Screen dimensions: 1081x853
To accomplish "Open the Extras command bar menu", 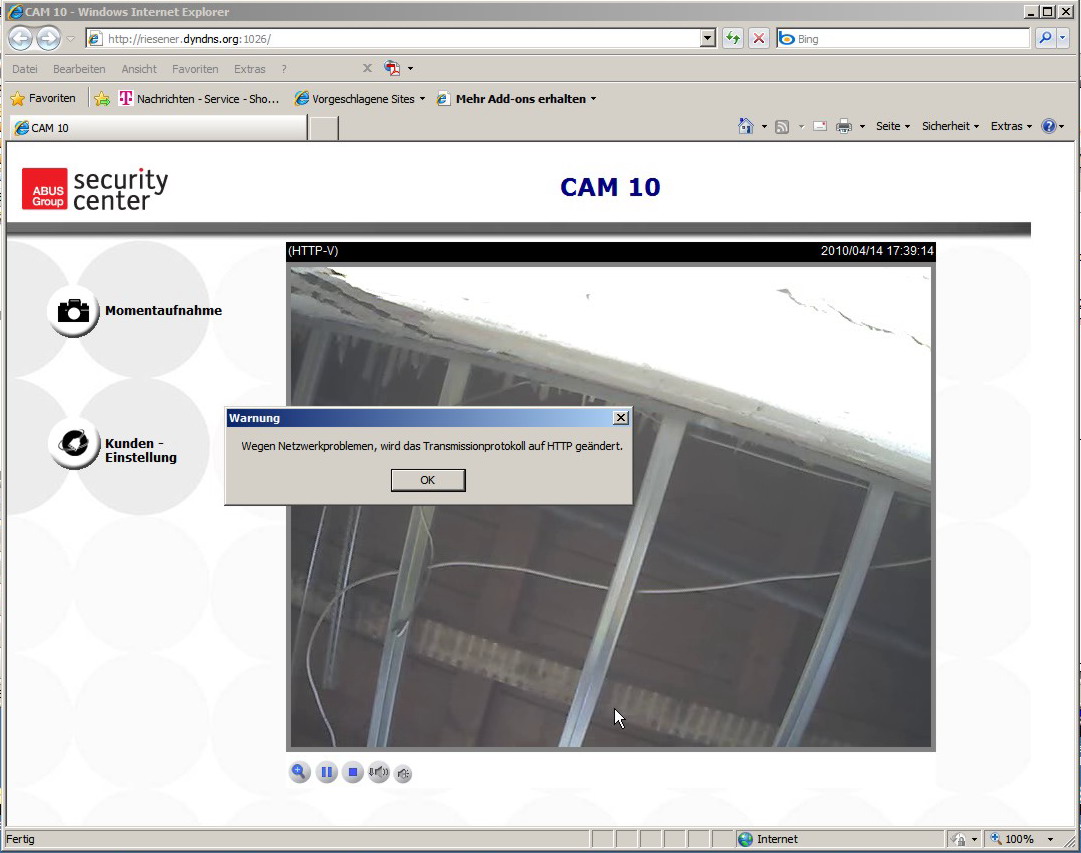I will pyautogui.click(x=1011, y=126).
